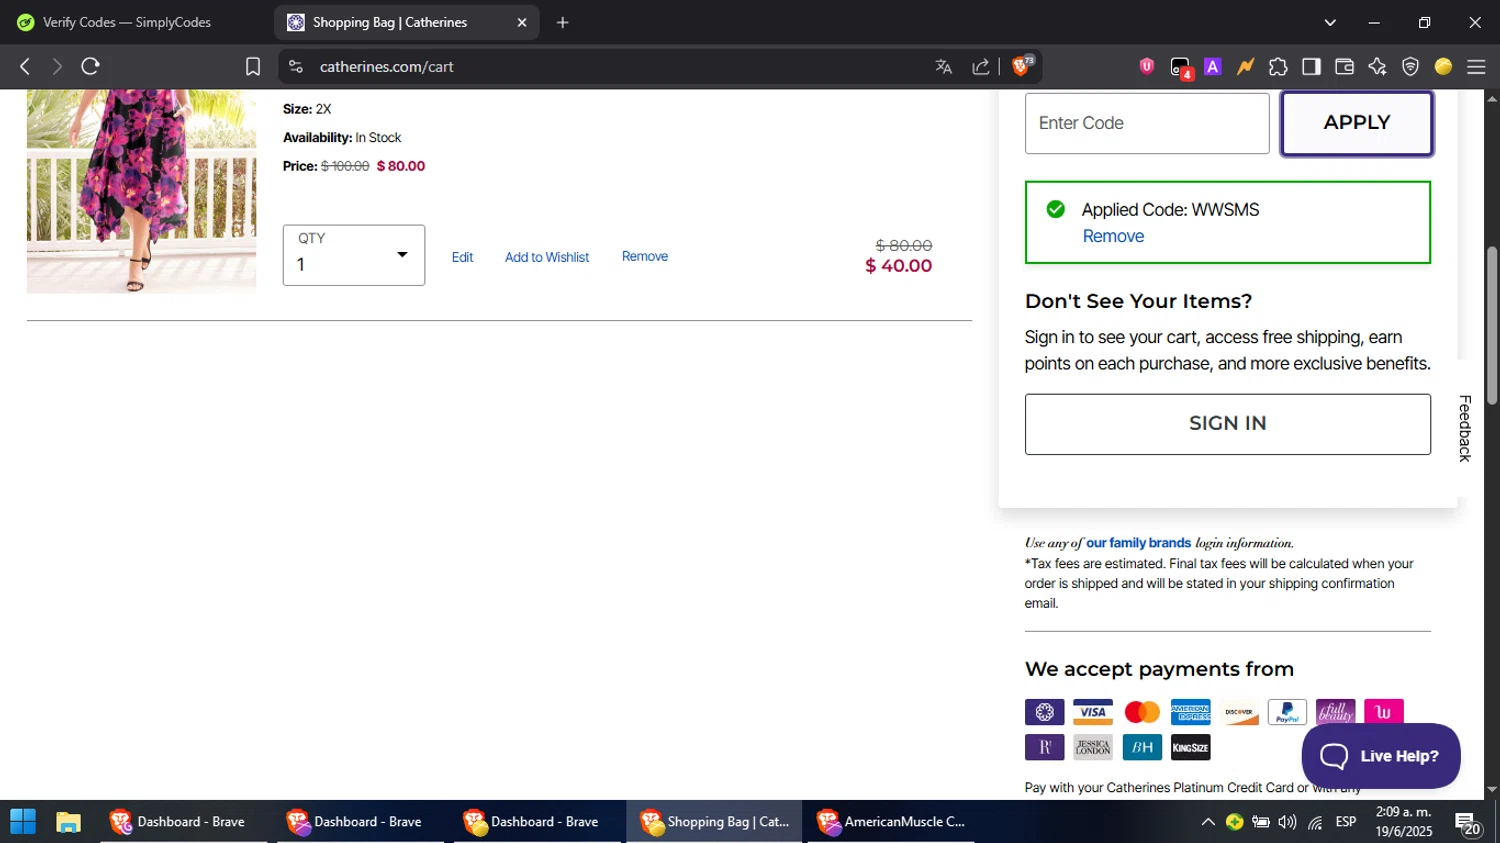
Task: Click the Visa payment icon
Action: click(1093, 712)
